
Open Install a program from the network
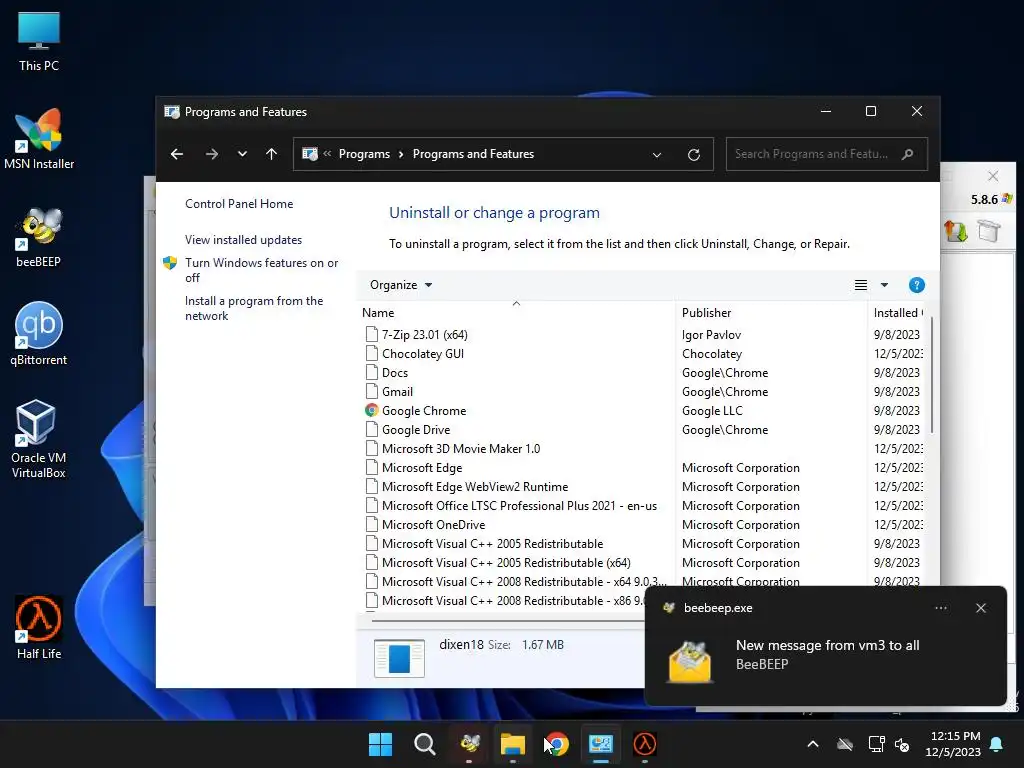click(254, 308)
